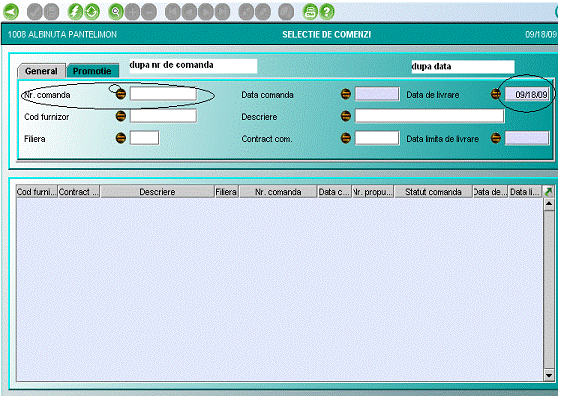The width and height of the screenshot is (561, 396).
Task: Switch to the General tab
Action: point(41,71)
